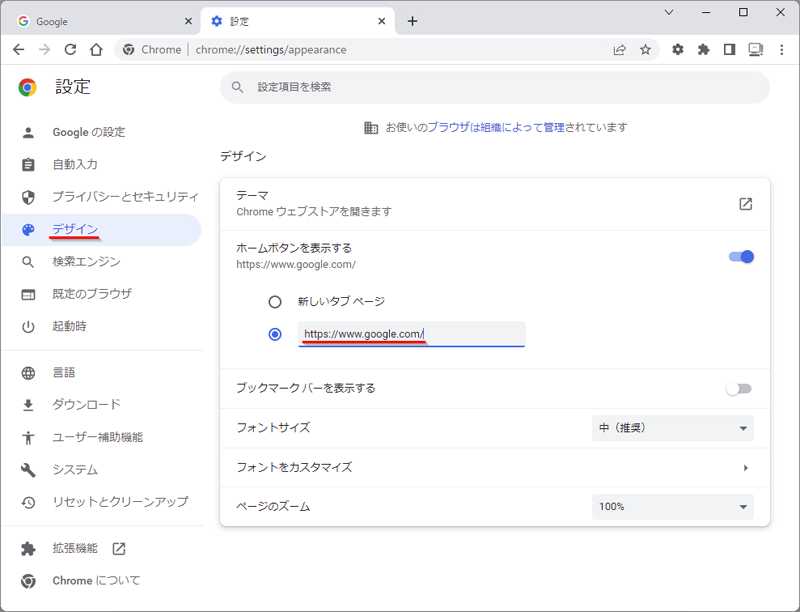This screenshot has width=800, height=612.
Task: Click the power icon beside 起動時
Action: 28,326
